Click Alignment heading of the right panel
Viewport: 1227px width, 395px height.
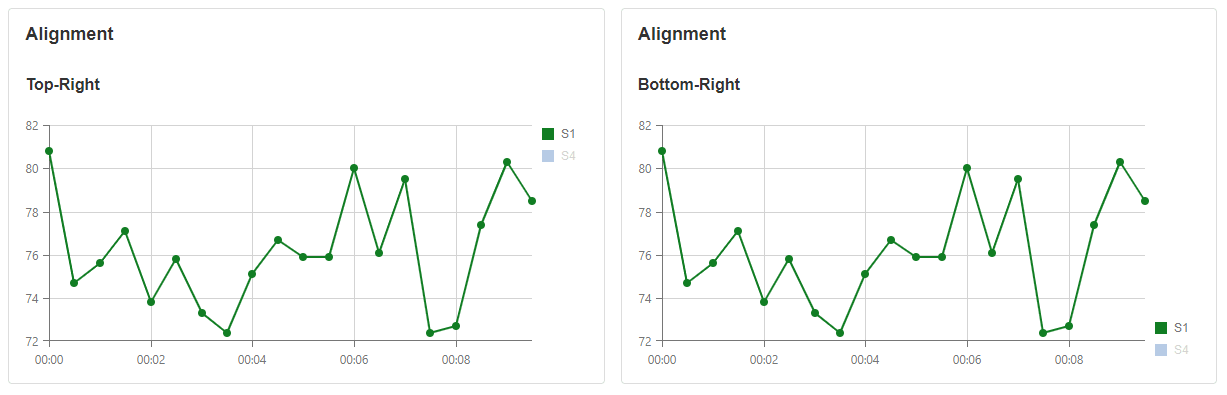click(682, 34)
